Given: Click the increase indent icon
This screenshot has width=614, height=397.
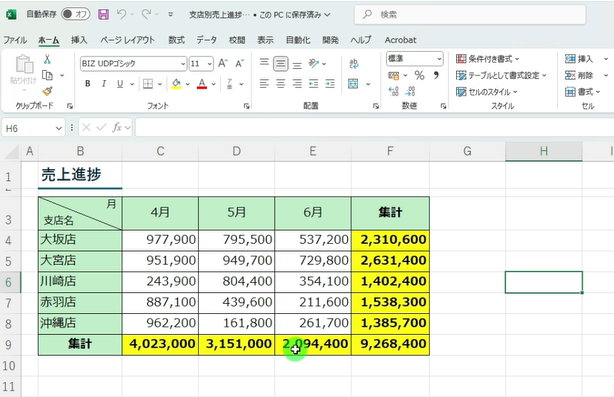Looking at the screenshot, I should [x=330, y=84].
